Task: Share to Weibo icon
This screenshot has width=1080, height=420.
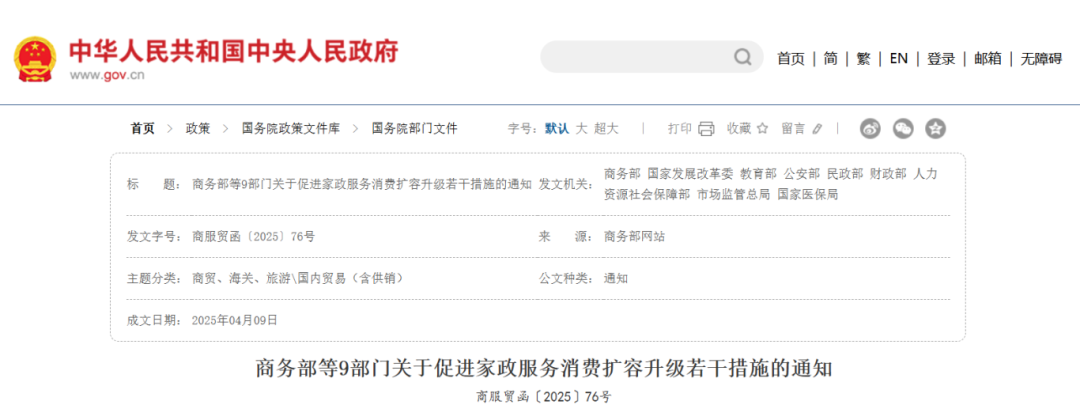Action: pos(870,128)
